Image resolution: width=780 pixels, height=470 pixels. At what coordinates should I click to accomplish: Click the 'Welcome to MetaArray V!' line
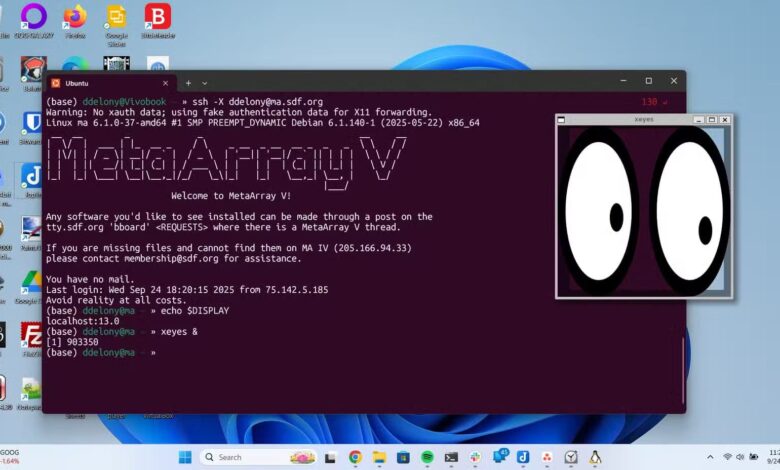(x=231, y=195)
